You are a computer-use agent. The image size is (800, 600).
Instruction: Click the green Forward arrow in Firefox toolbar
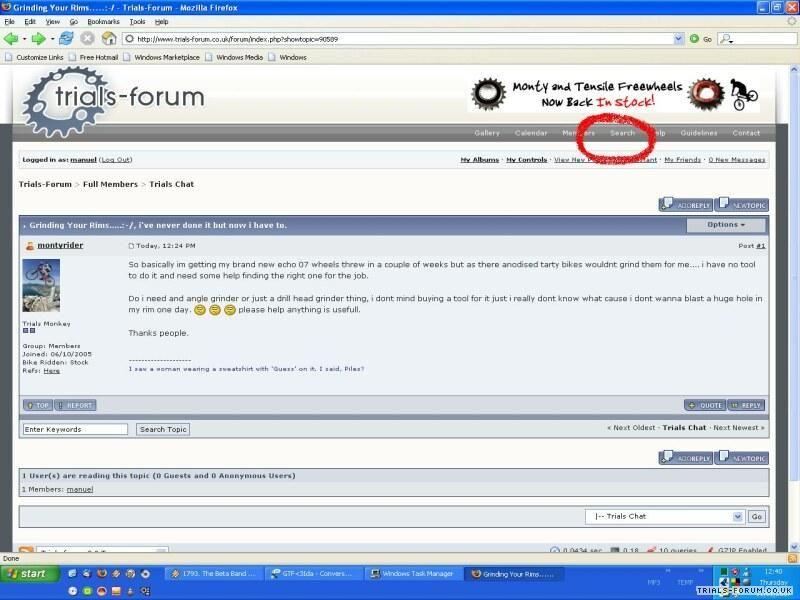[x=38, y=39]
